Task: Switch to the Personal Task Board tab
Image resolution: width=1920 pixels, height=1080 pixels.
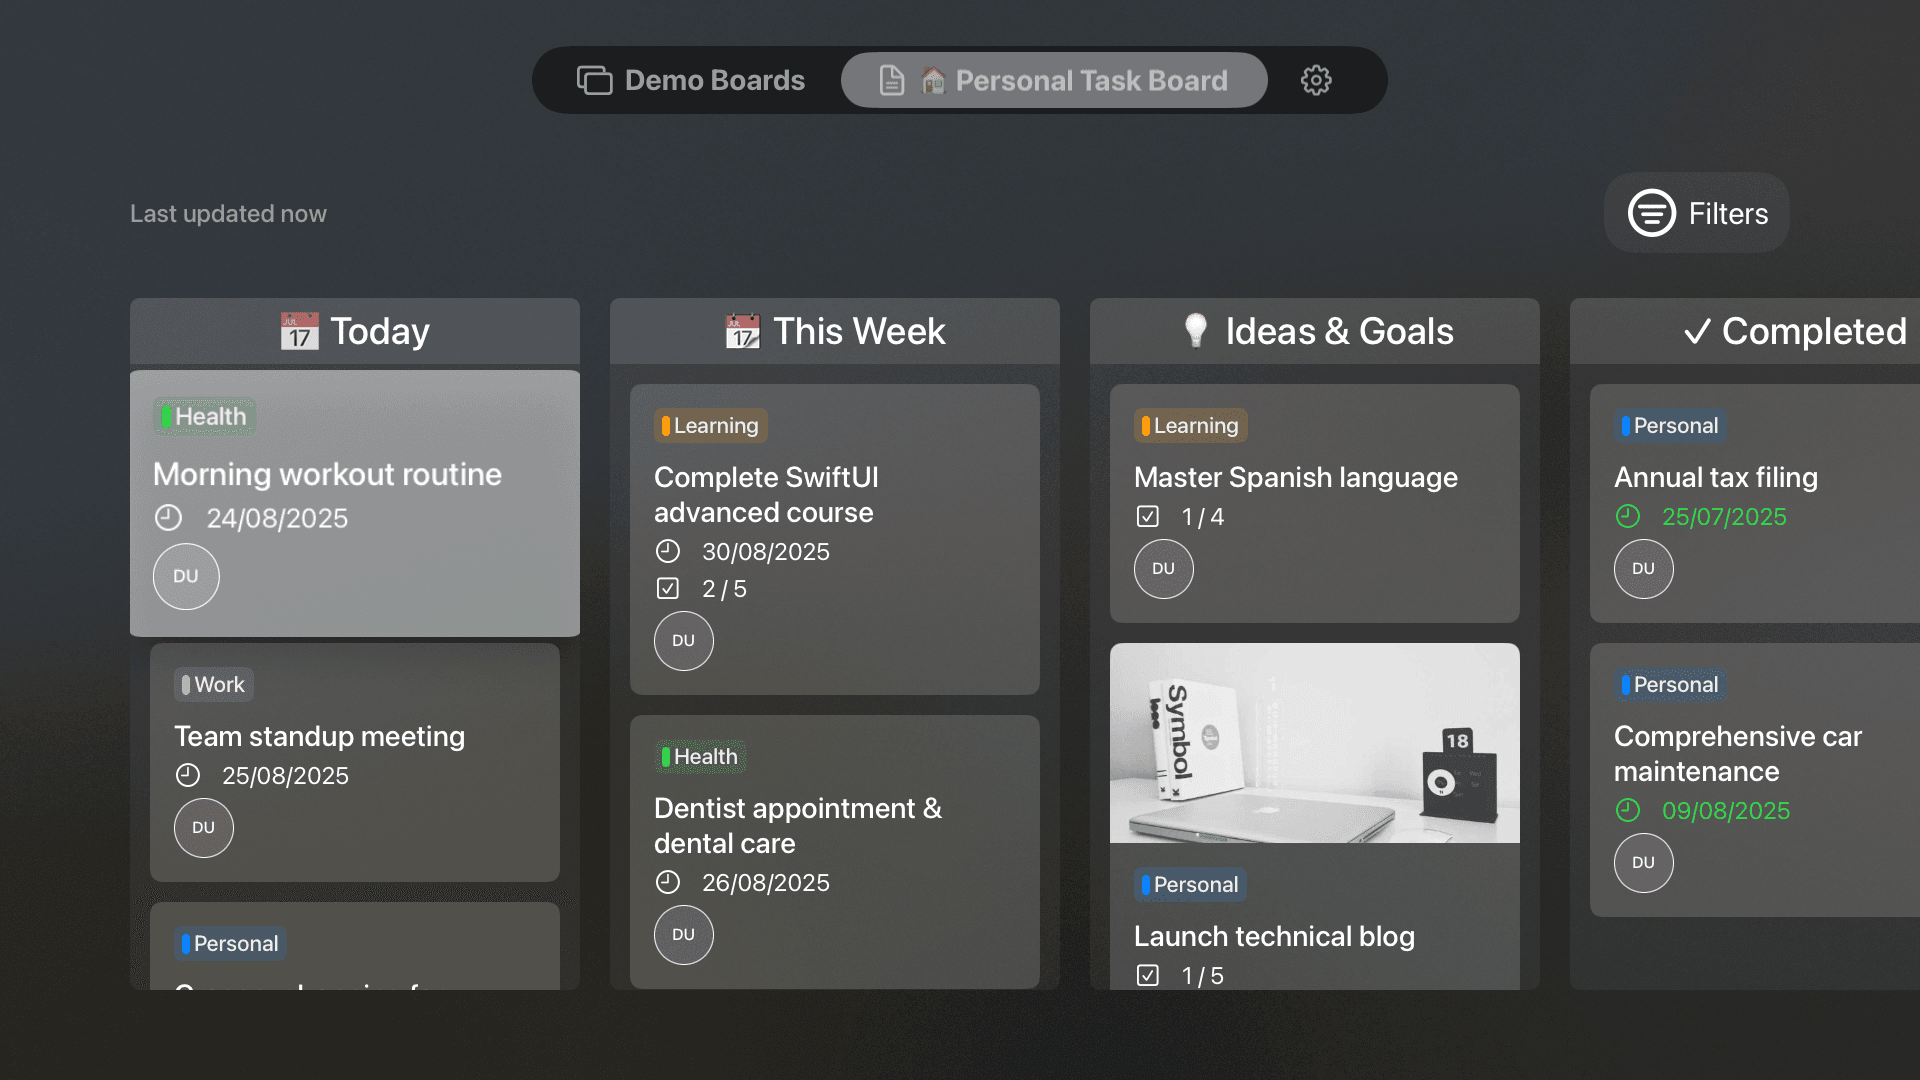Action: click(1053, 80)
